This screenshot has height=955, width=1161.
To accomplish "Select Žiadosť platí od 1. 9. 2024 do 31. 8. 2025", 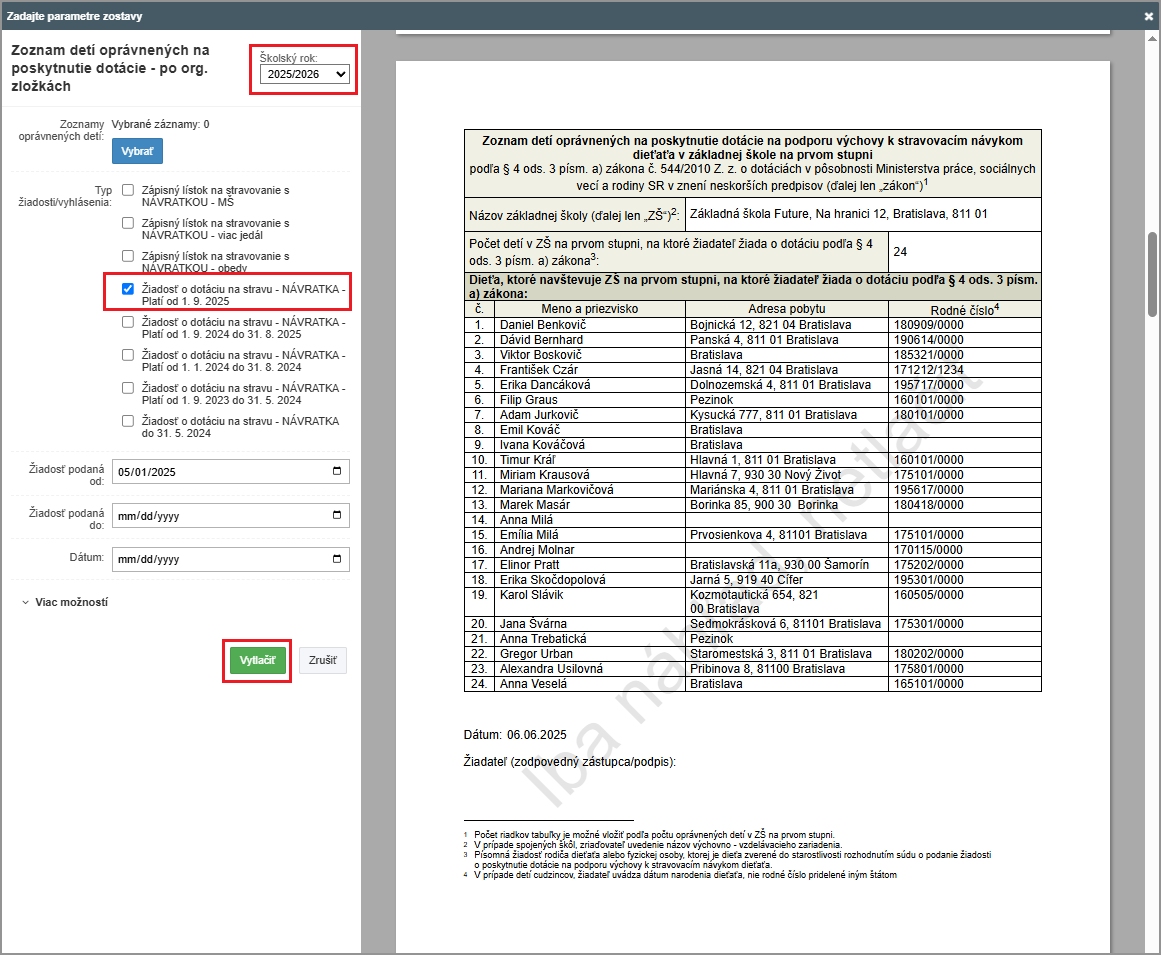I will [x=128, y=322].
